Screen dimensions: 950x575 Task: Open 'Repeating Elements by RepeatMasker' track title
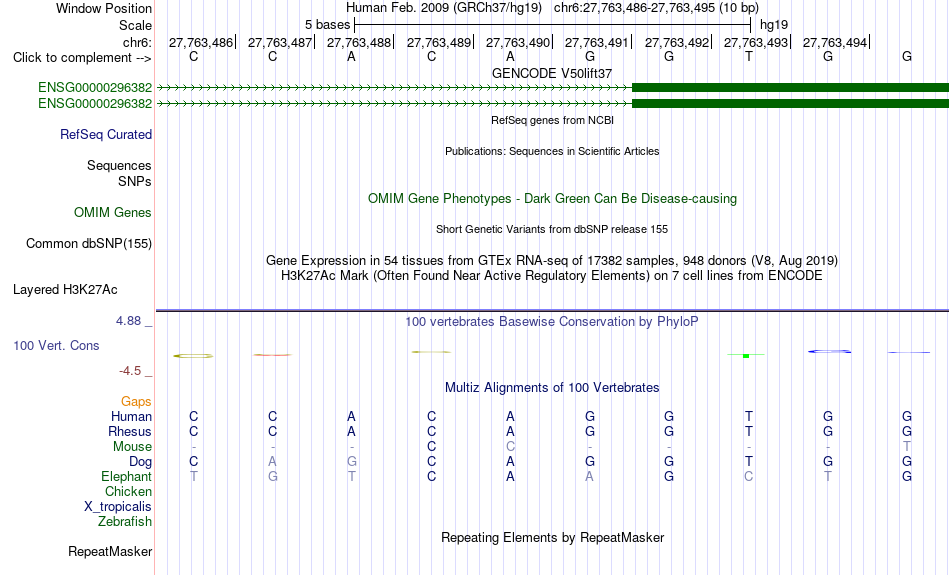pyautogui.click(x=552, y=537)
